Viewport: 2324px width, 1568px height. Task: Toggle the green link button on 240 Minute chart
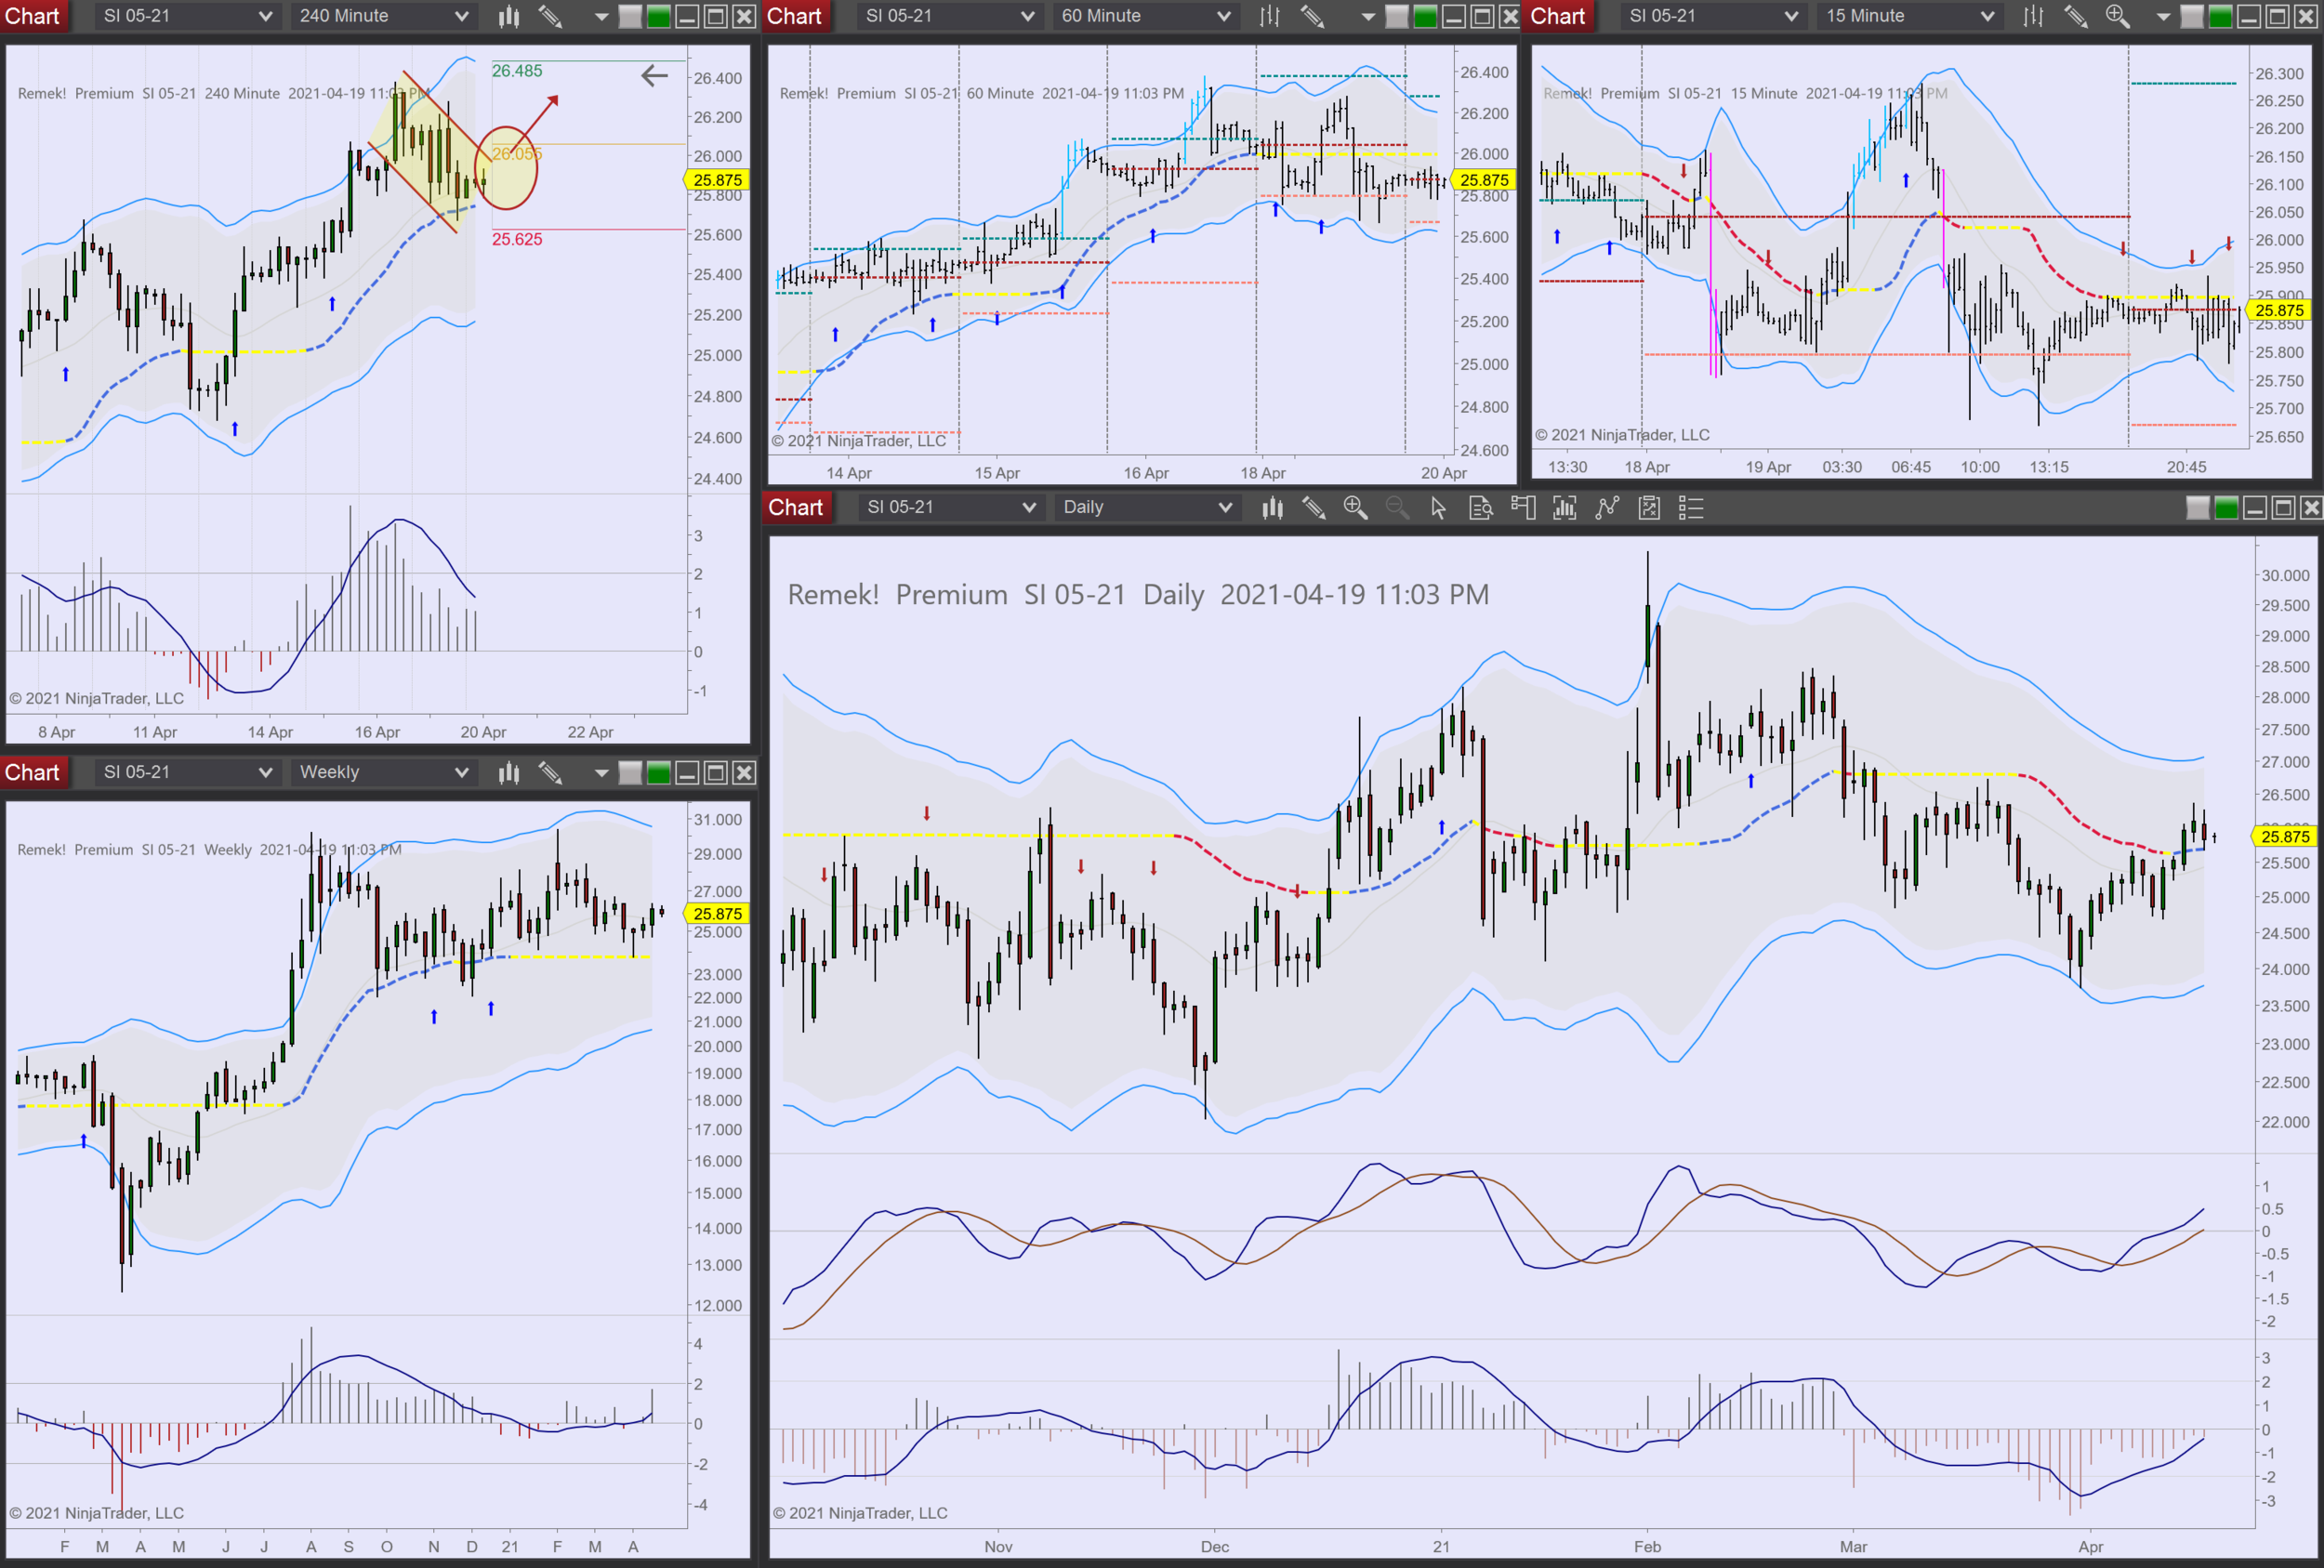658,16
